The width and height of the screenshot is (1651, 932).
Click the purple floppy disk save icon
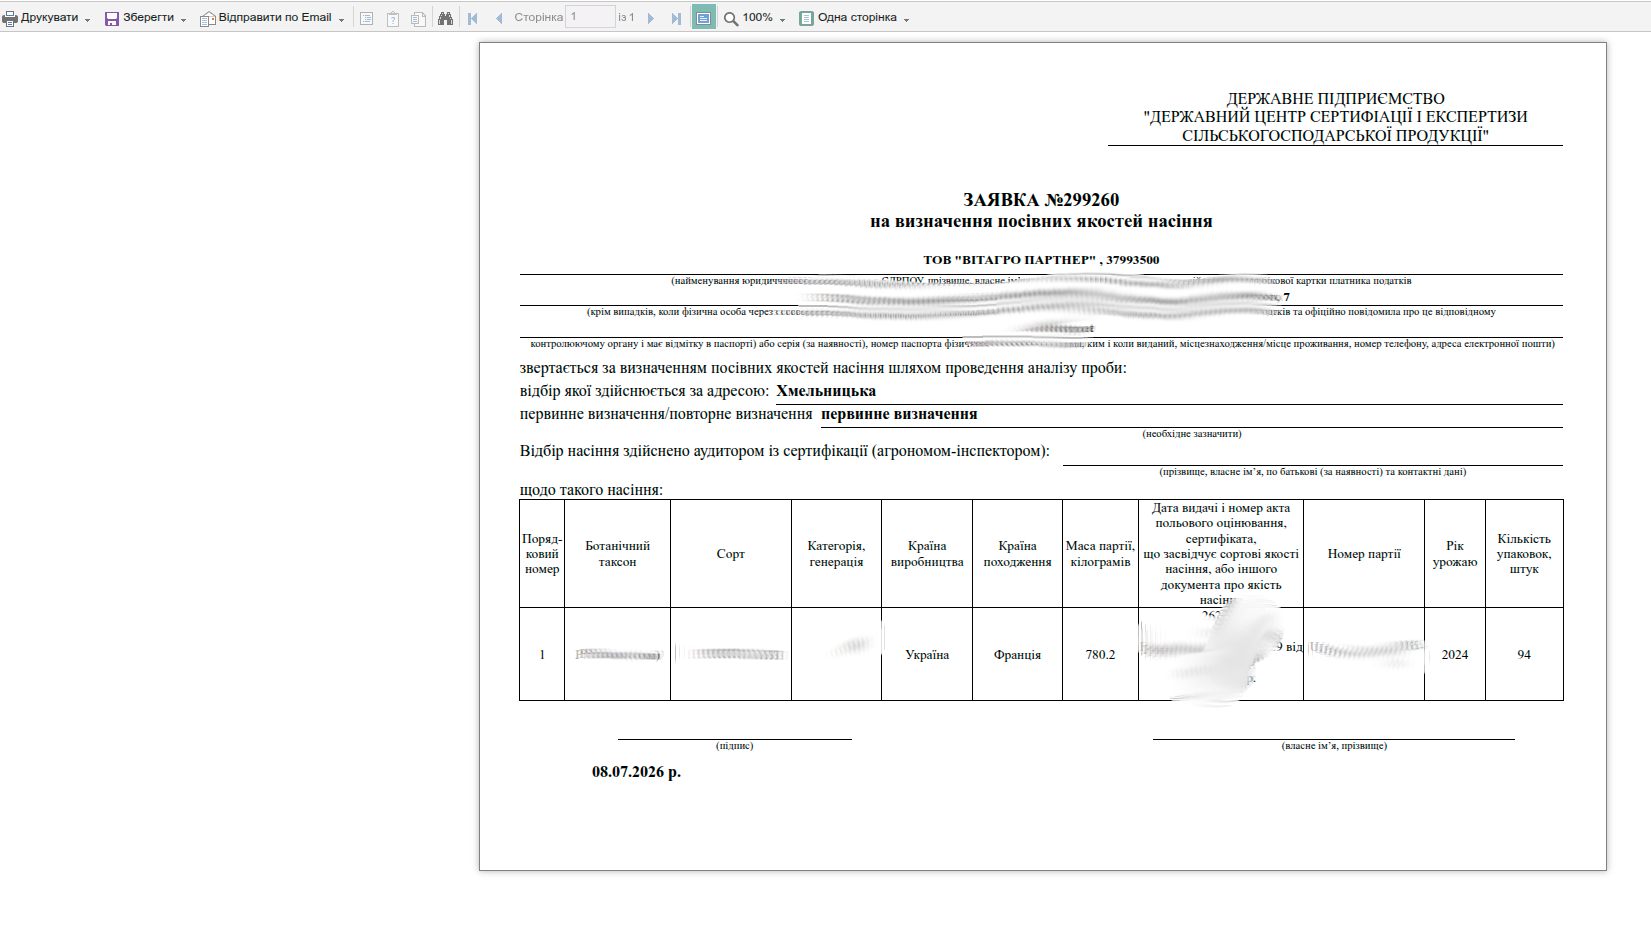click(x=112, y=18)
